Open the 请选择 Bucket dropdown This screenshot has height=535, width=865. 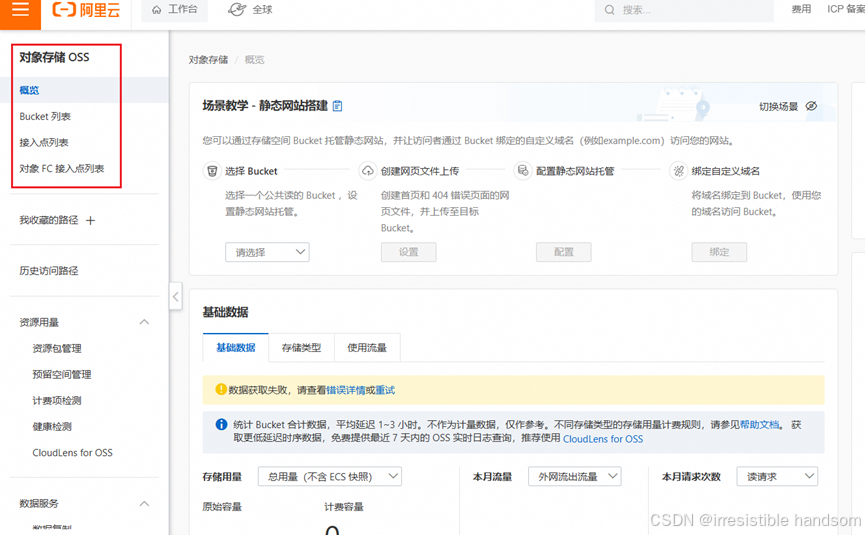click(x=267, y=252)
